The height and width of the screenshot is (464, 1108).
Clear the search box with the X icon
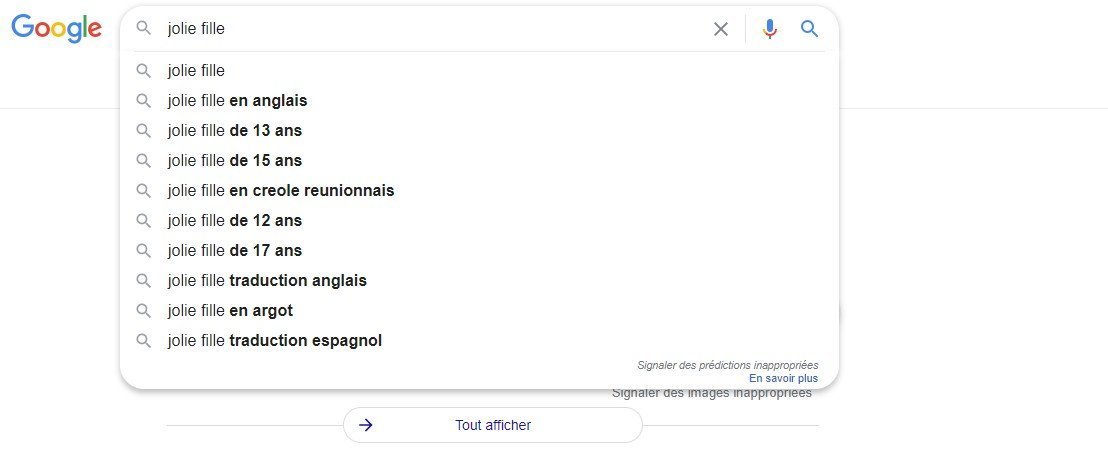click(x=721, y=29)
